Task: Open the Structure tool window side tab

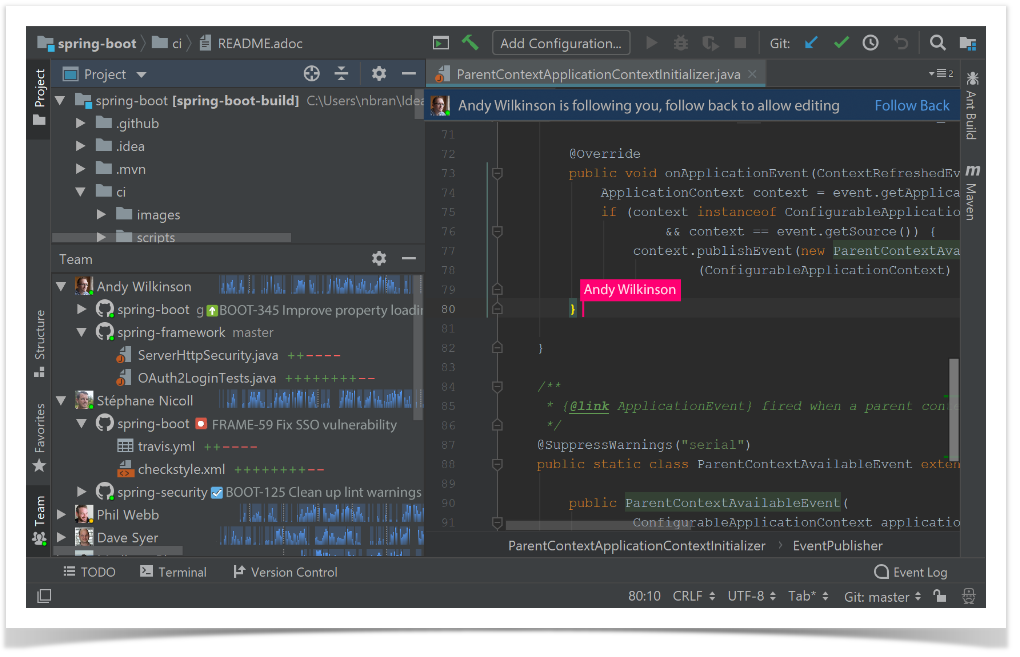Action: click(39, 343)
